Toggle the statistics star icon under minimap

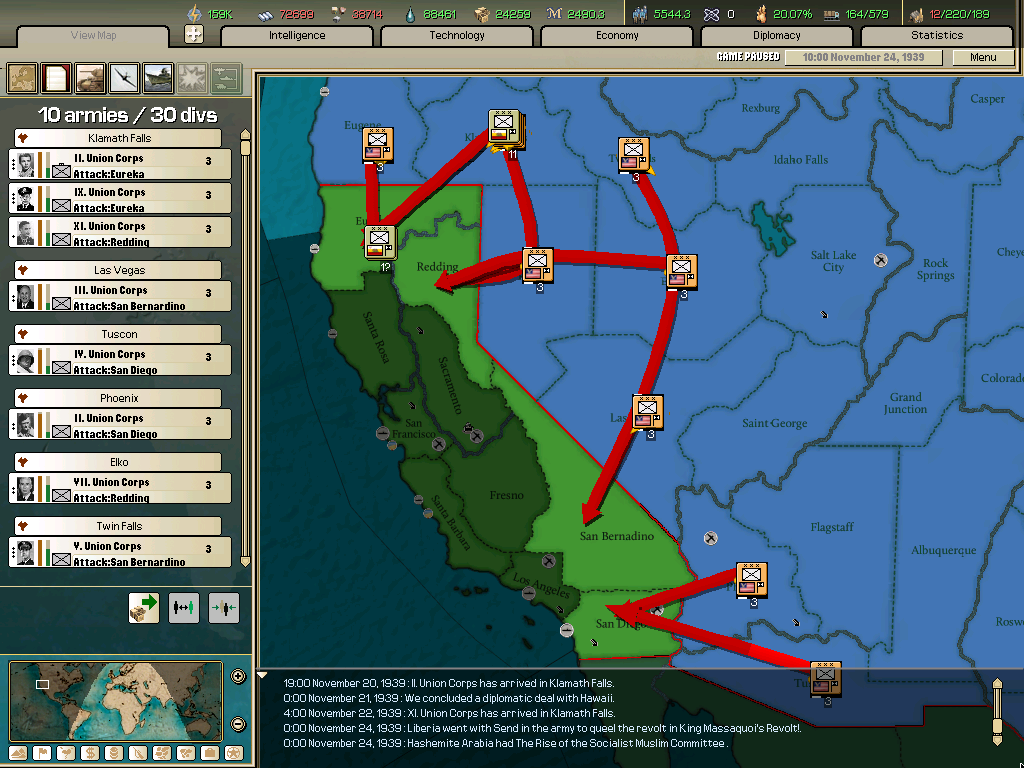coord(233,753)
